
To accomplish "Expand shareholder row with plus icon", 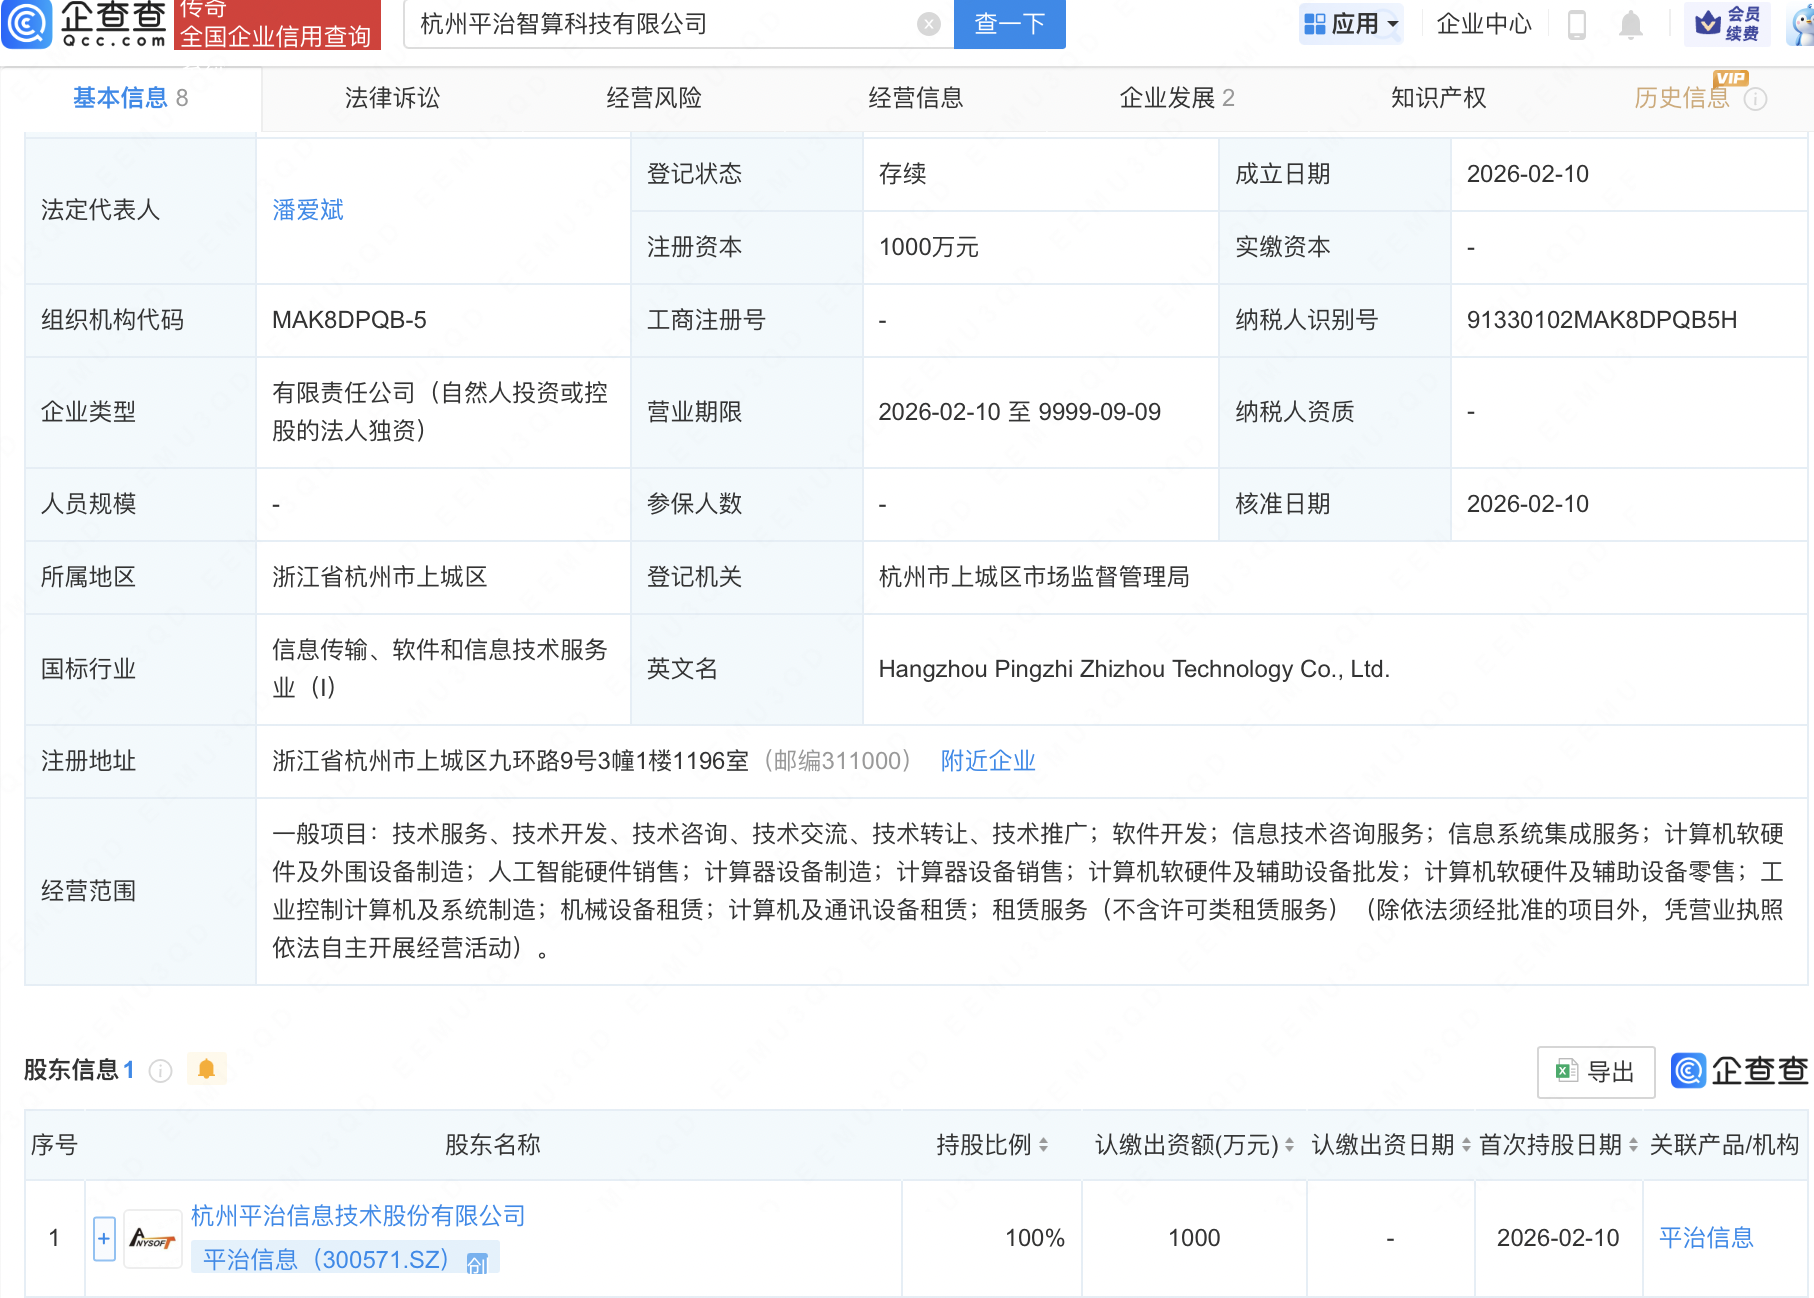I will [x=104, y=1239].
